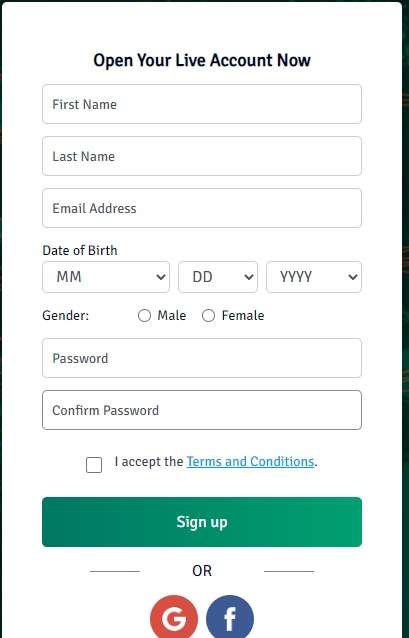Click the green Sign up button
The width and height of the screenshot is (409, 638).
pos(202,522)
